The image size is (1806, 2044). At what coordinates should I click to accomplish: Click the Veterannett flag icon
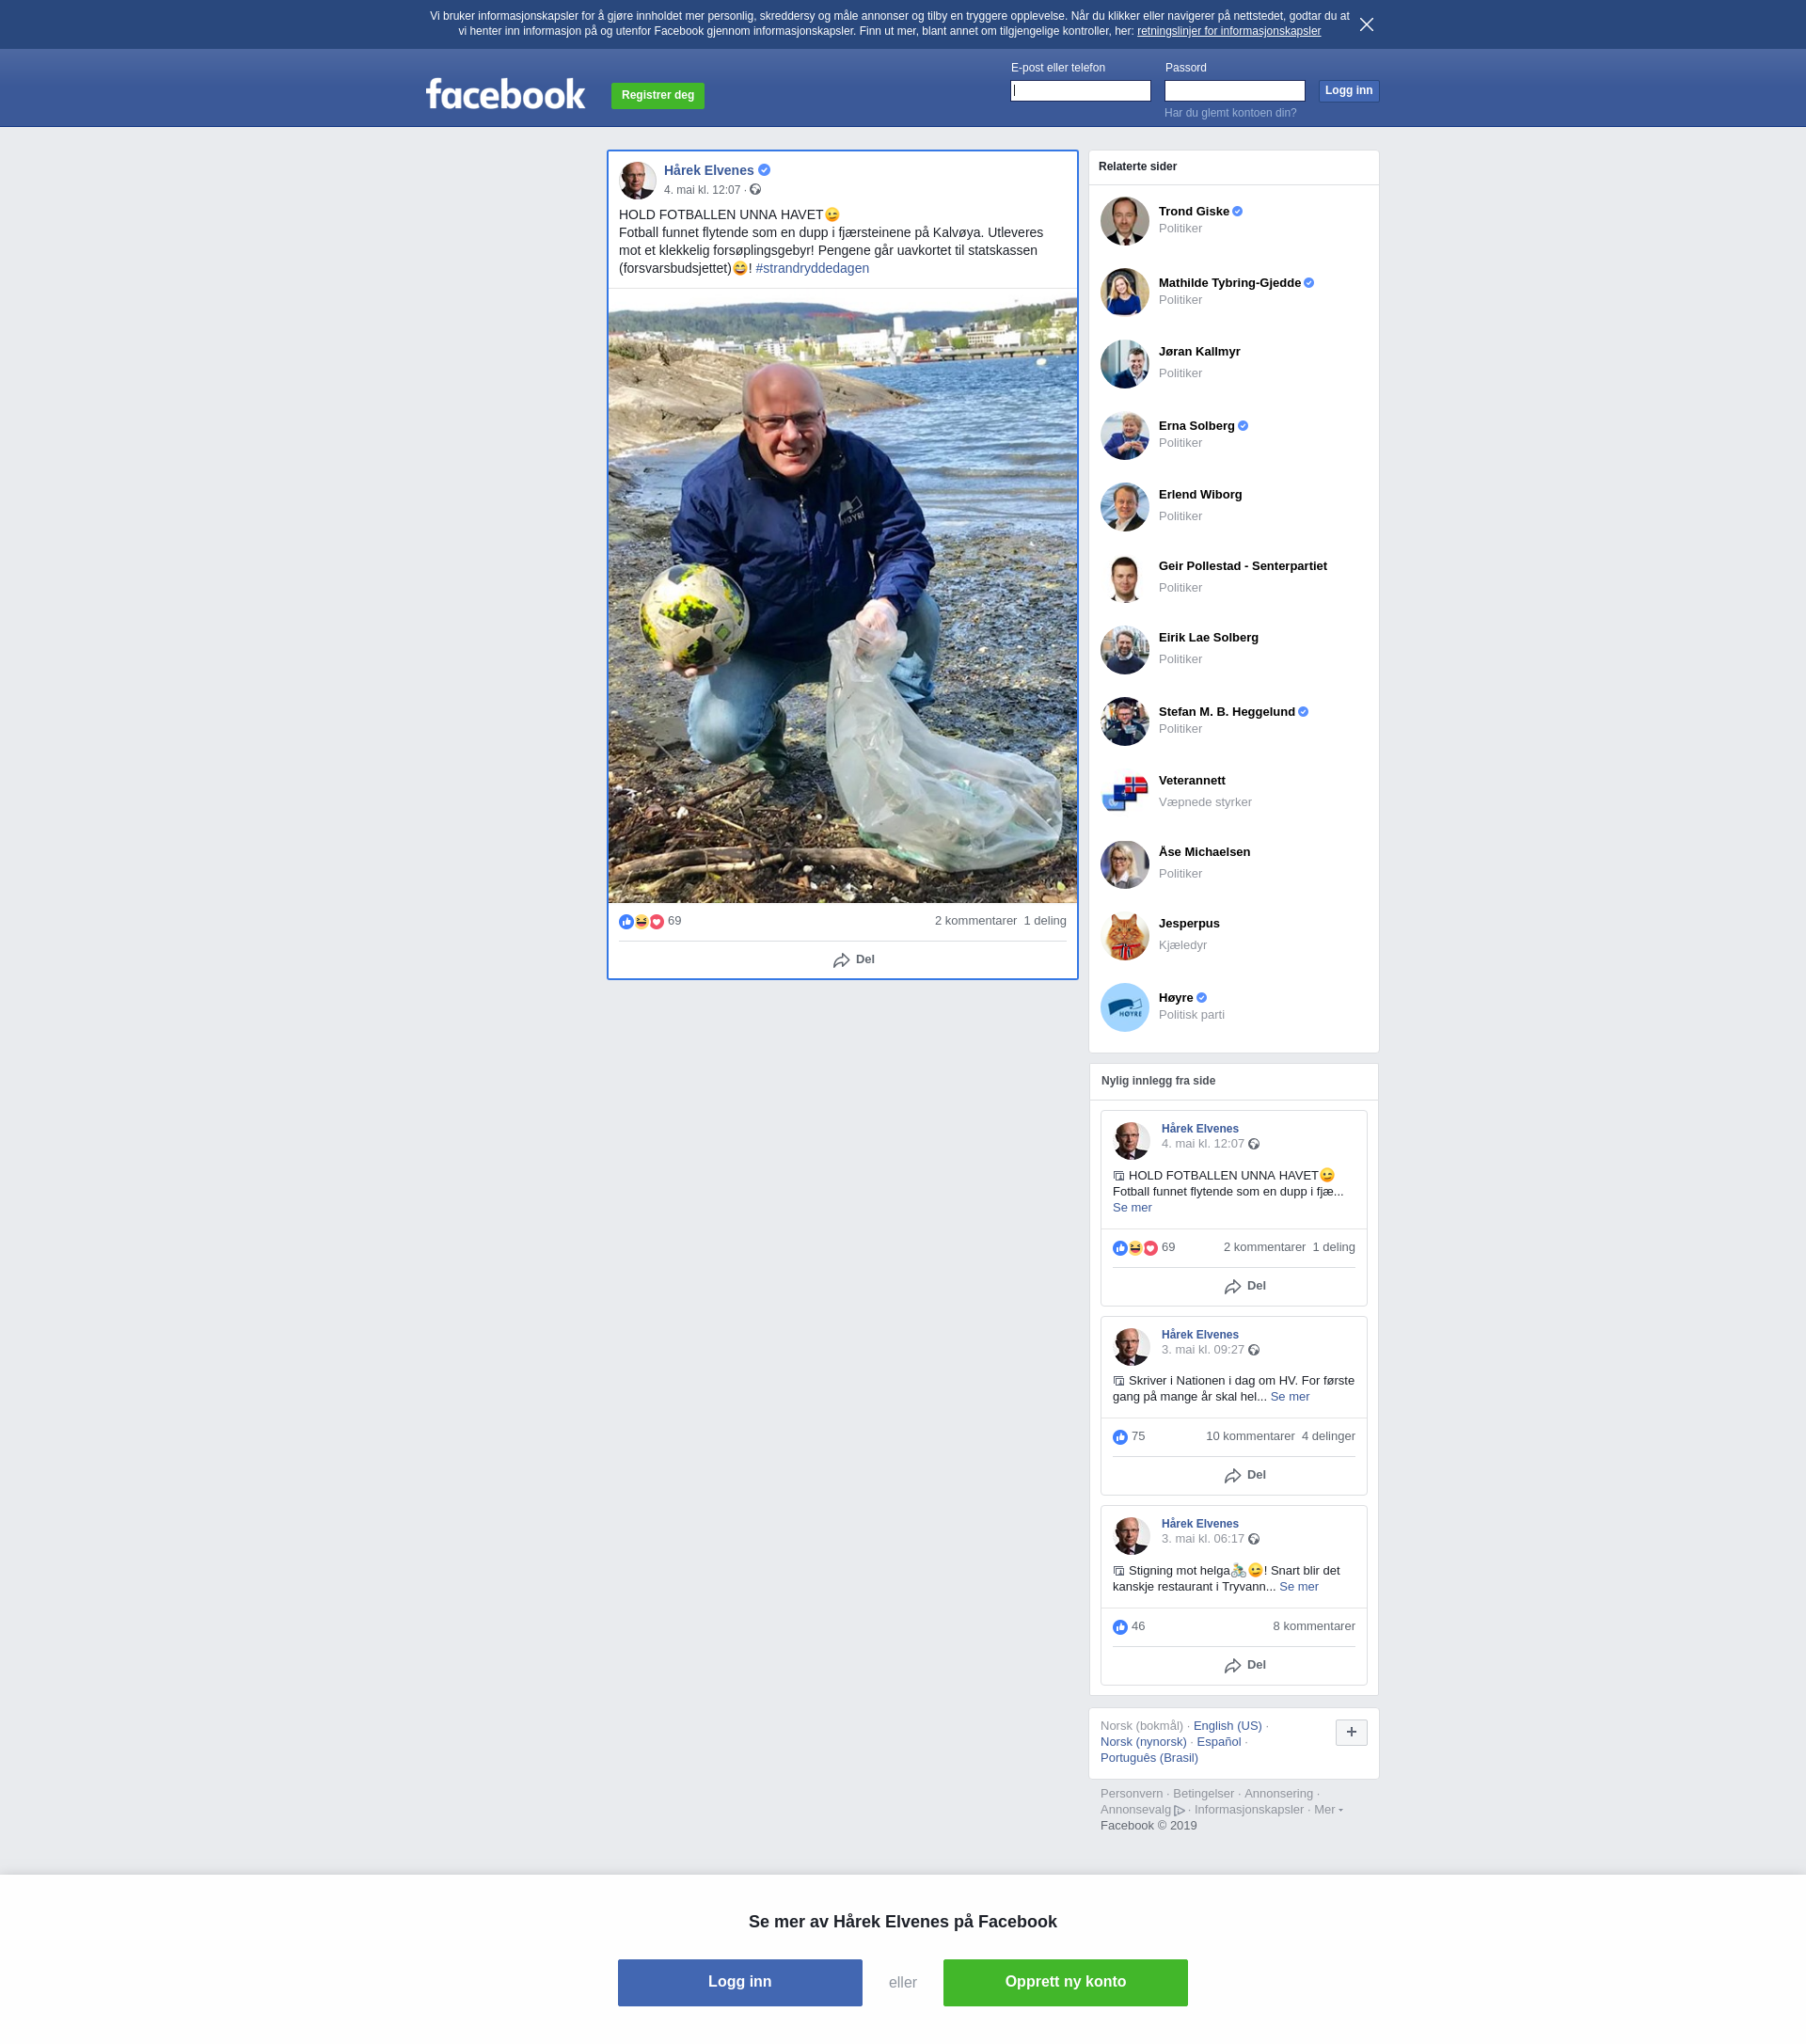[1124, 792]
